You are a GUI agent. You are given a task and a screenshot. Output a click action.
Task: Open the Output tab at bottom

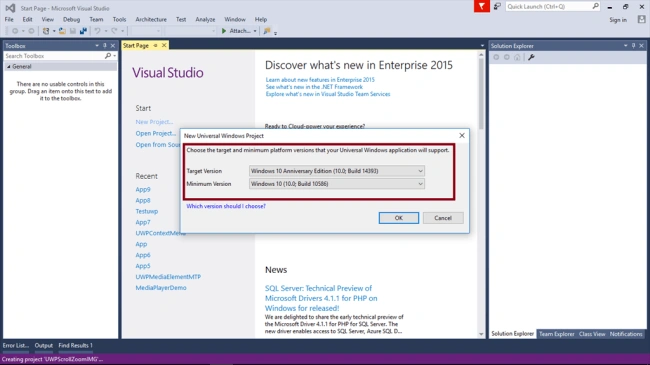point(44,346)
